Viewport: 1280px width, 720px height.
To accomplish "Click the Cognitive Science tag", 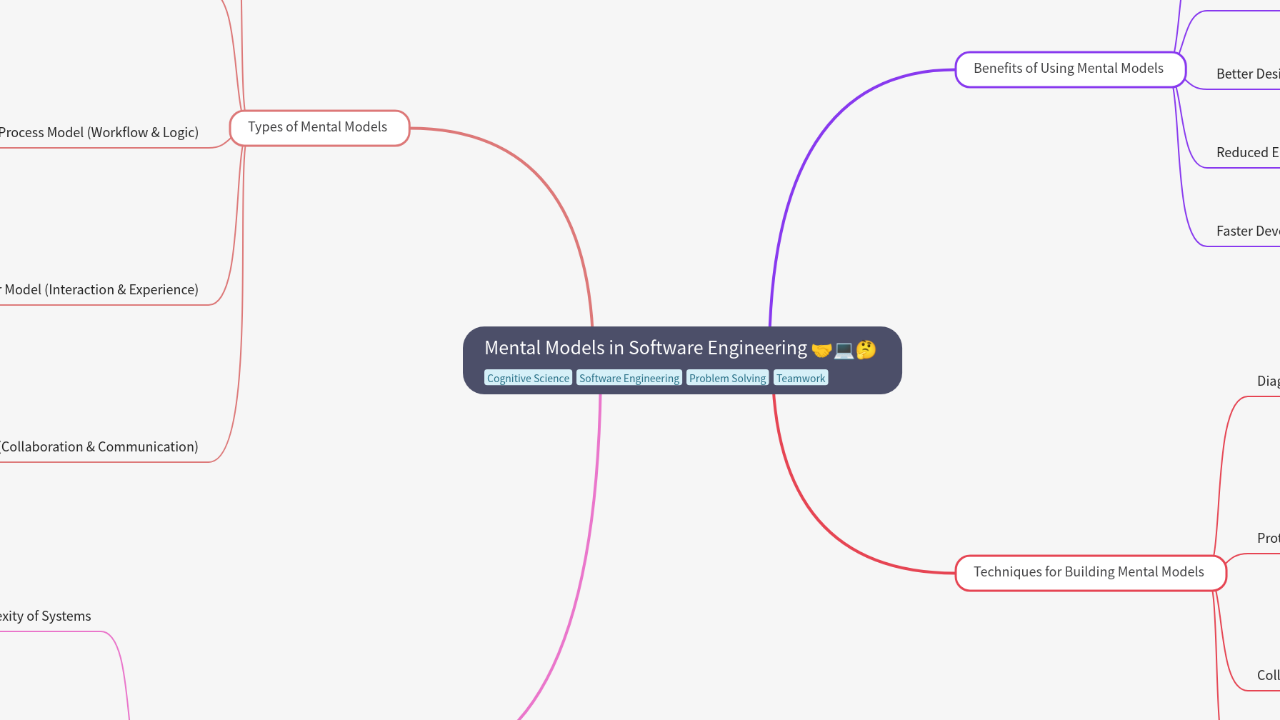I will tap(528, 378).
